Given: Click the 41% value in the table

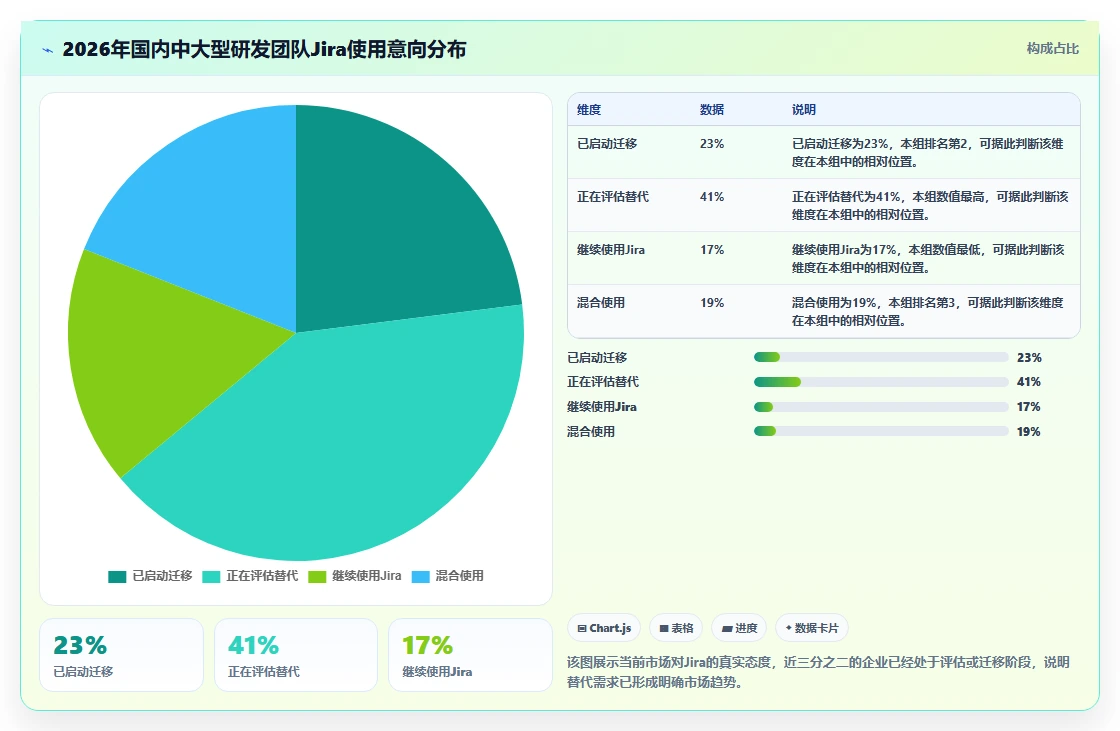Looking at the screenshot, I should click(712, 197).
